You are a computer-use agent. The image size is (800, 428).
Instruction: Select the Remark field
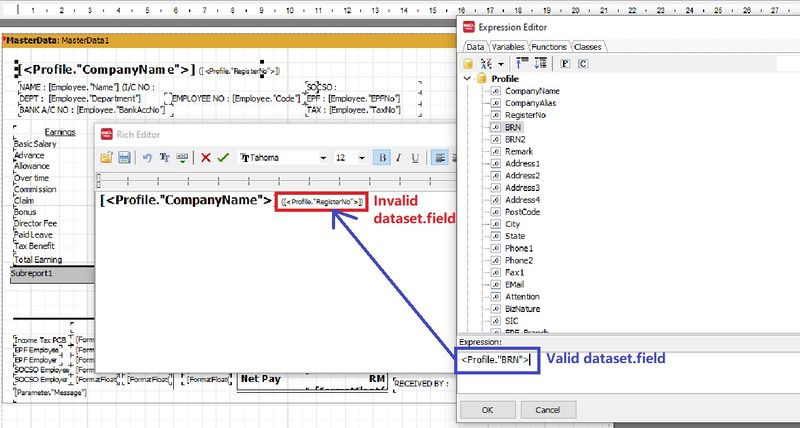point(519,152)
